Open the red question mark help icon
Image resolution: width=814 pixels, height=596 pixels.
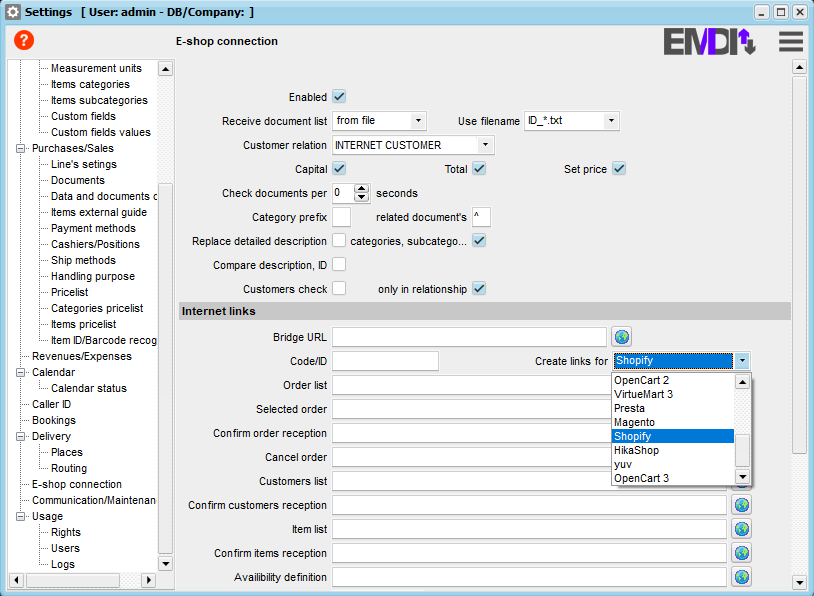(x=24, y=40)
